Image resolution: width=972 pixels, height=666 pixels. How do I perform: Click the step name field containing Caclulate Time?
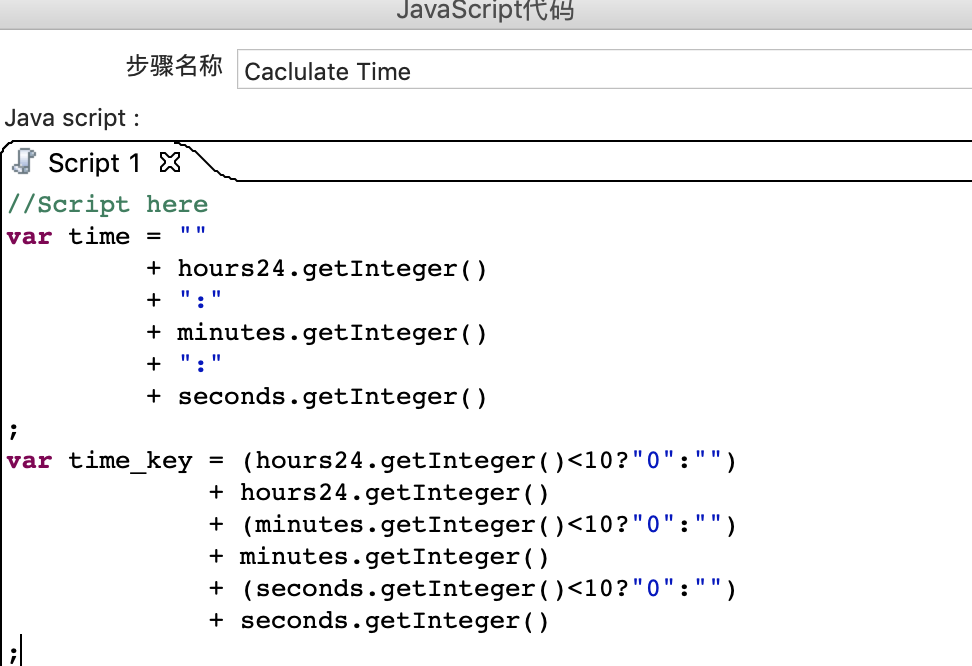[604, 71]
